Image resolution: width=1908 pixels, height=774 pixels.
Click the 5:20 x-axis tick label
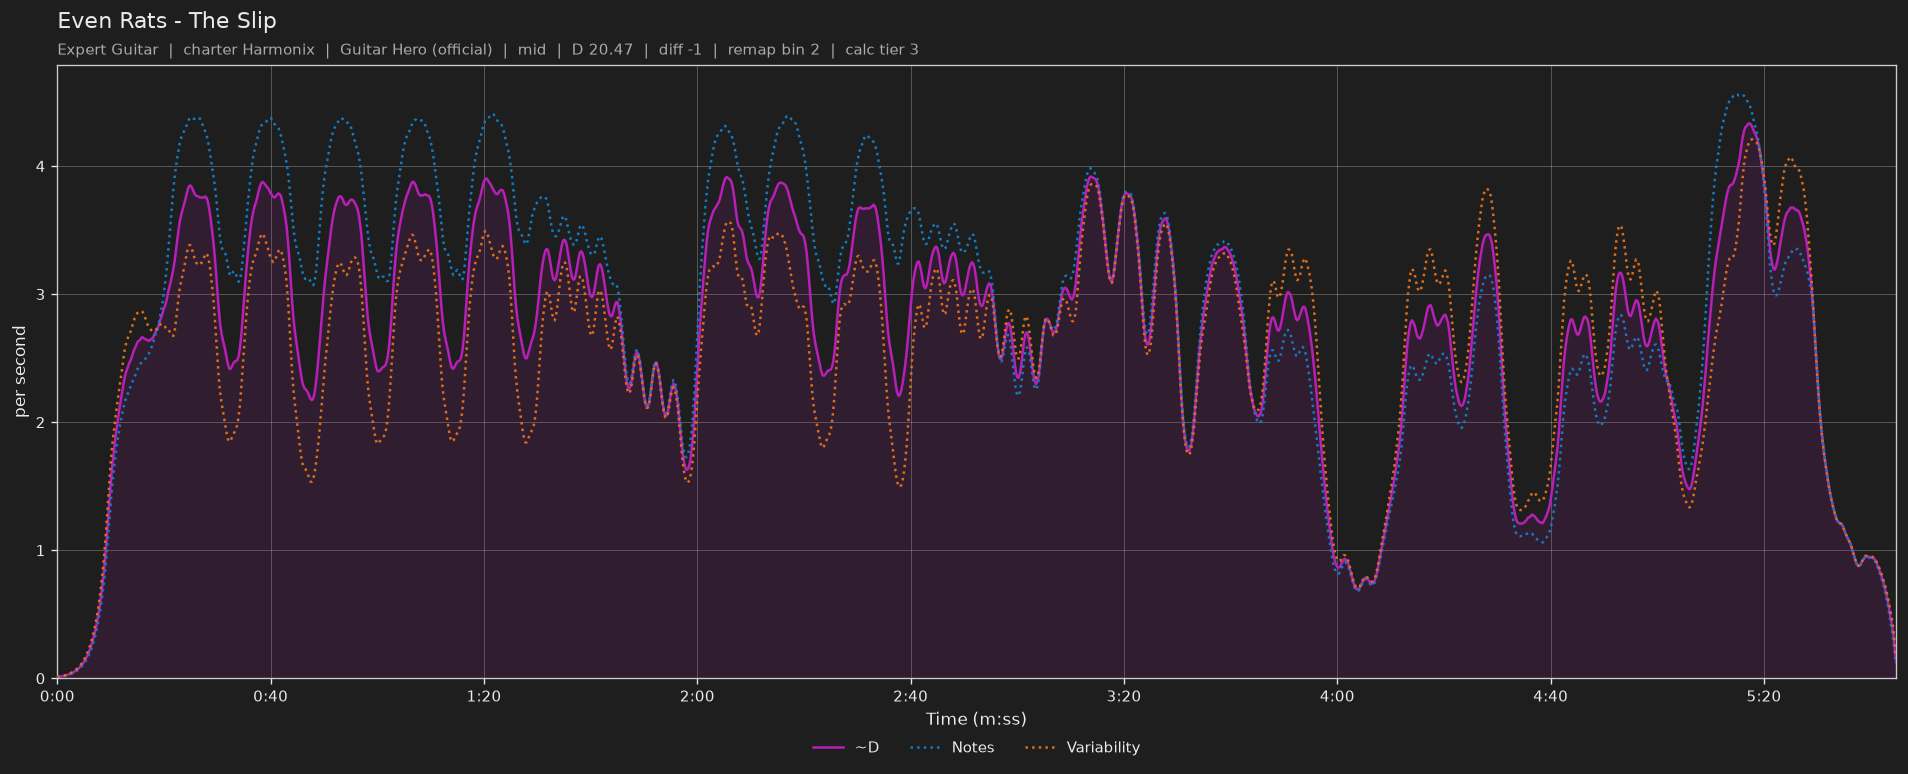[x=1764, y=696]
